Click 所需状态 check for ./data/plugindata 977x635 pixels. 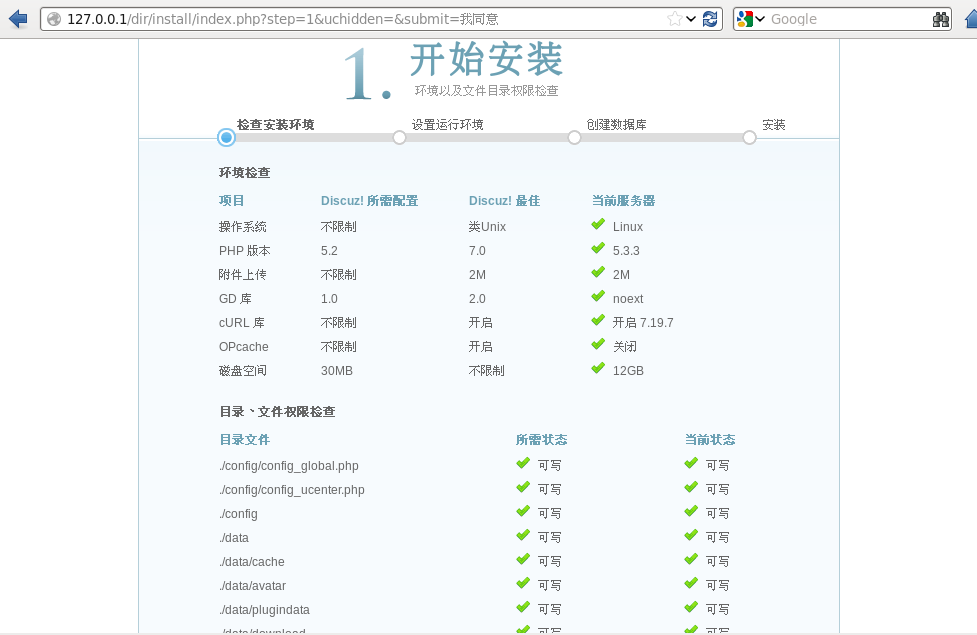pos(523,607)
